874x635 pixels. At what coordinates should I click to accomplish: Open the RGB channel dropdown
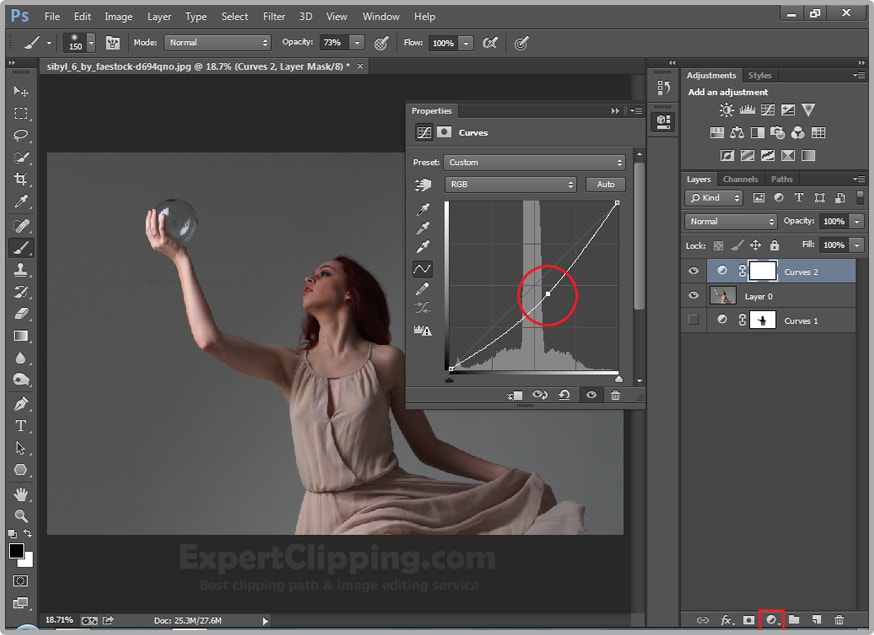click(510, 184)
